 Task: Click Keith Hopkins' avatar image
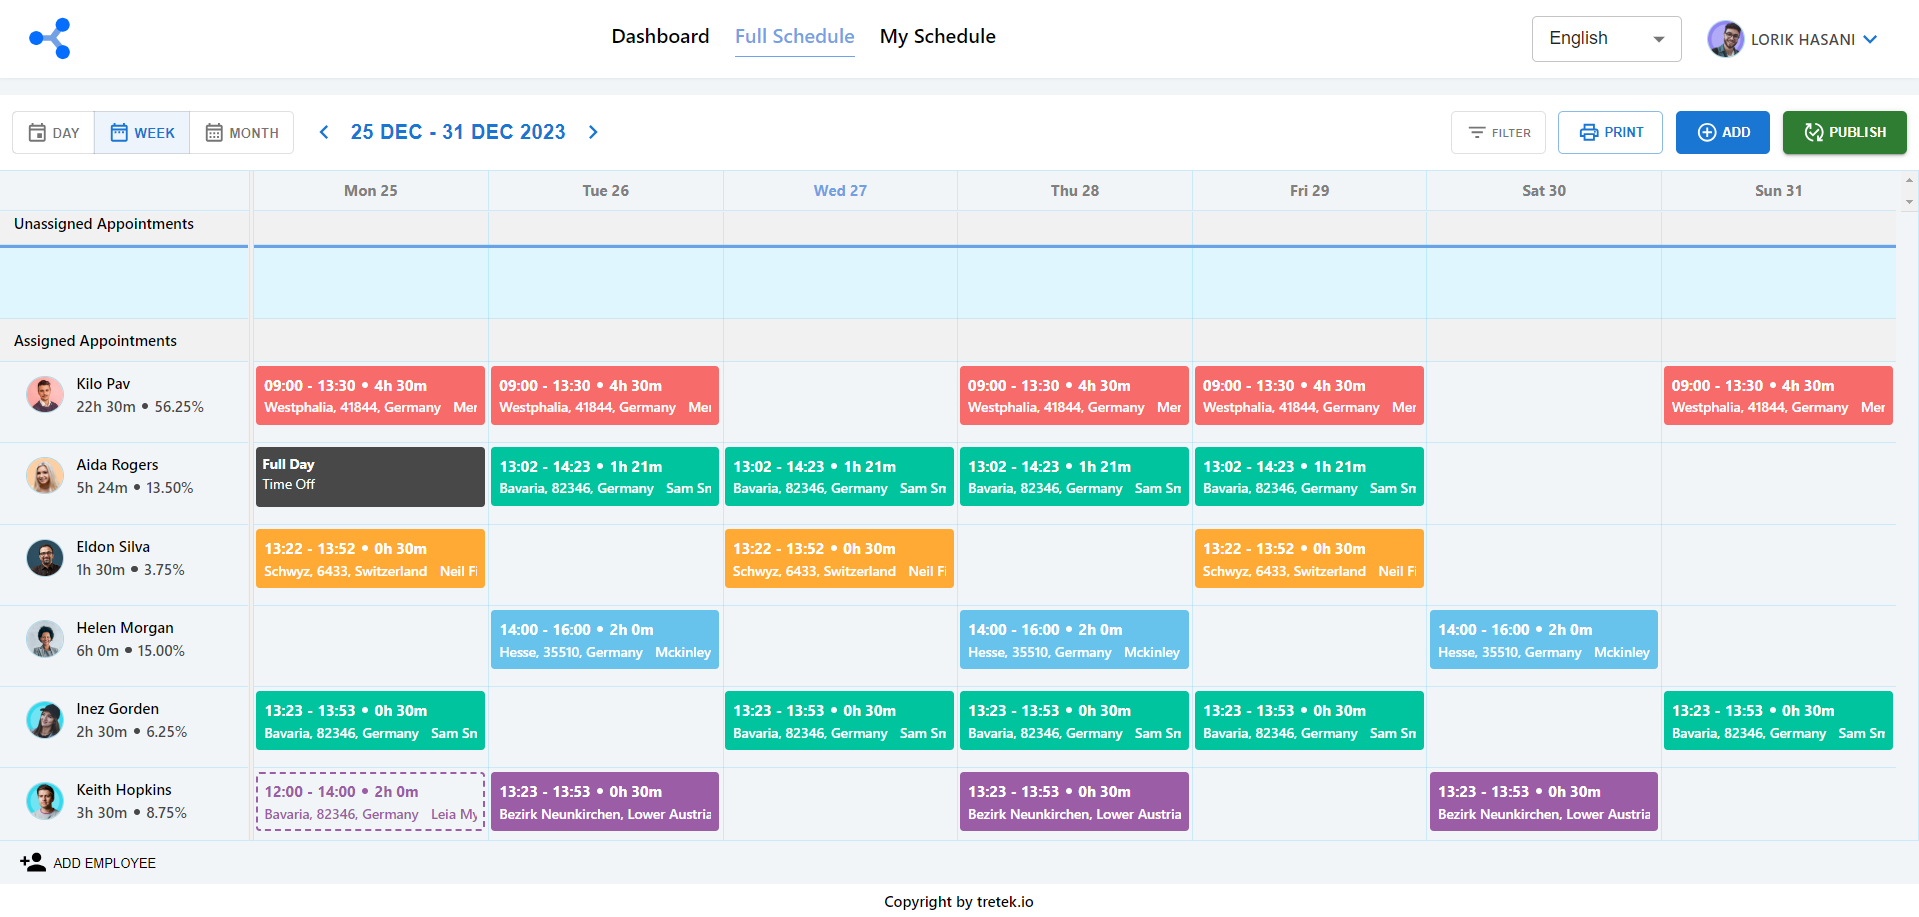tap(45, 801)
